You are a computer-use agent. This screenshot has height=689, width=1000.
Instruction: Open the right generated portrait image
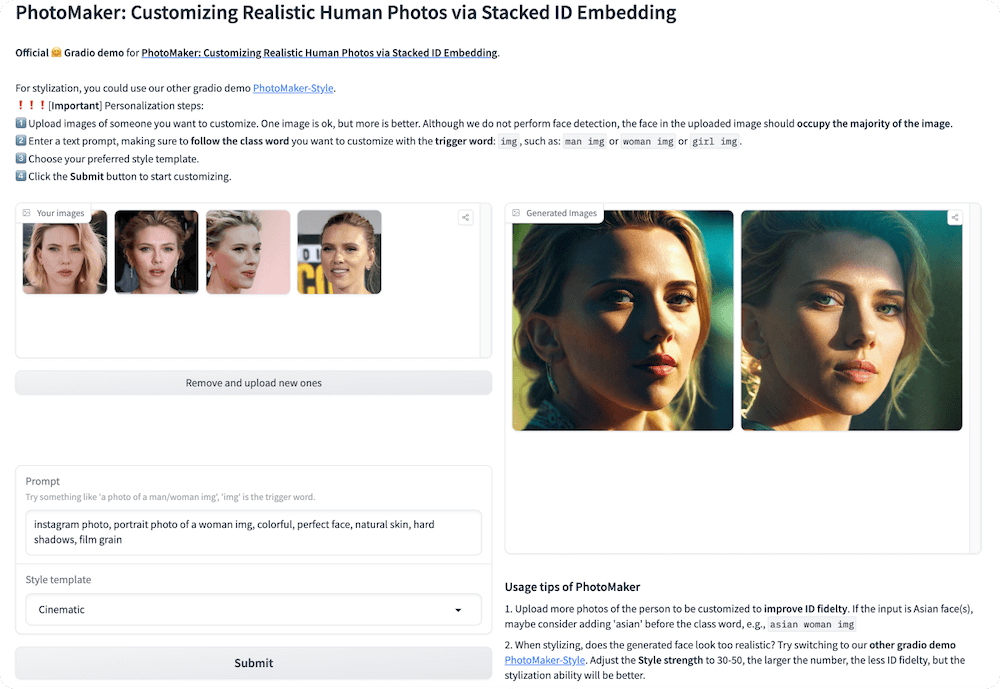click(x=851, y=320)
